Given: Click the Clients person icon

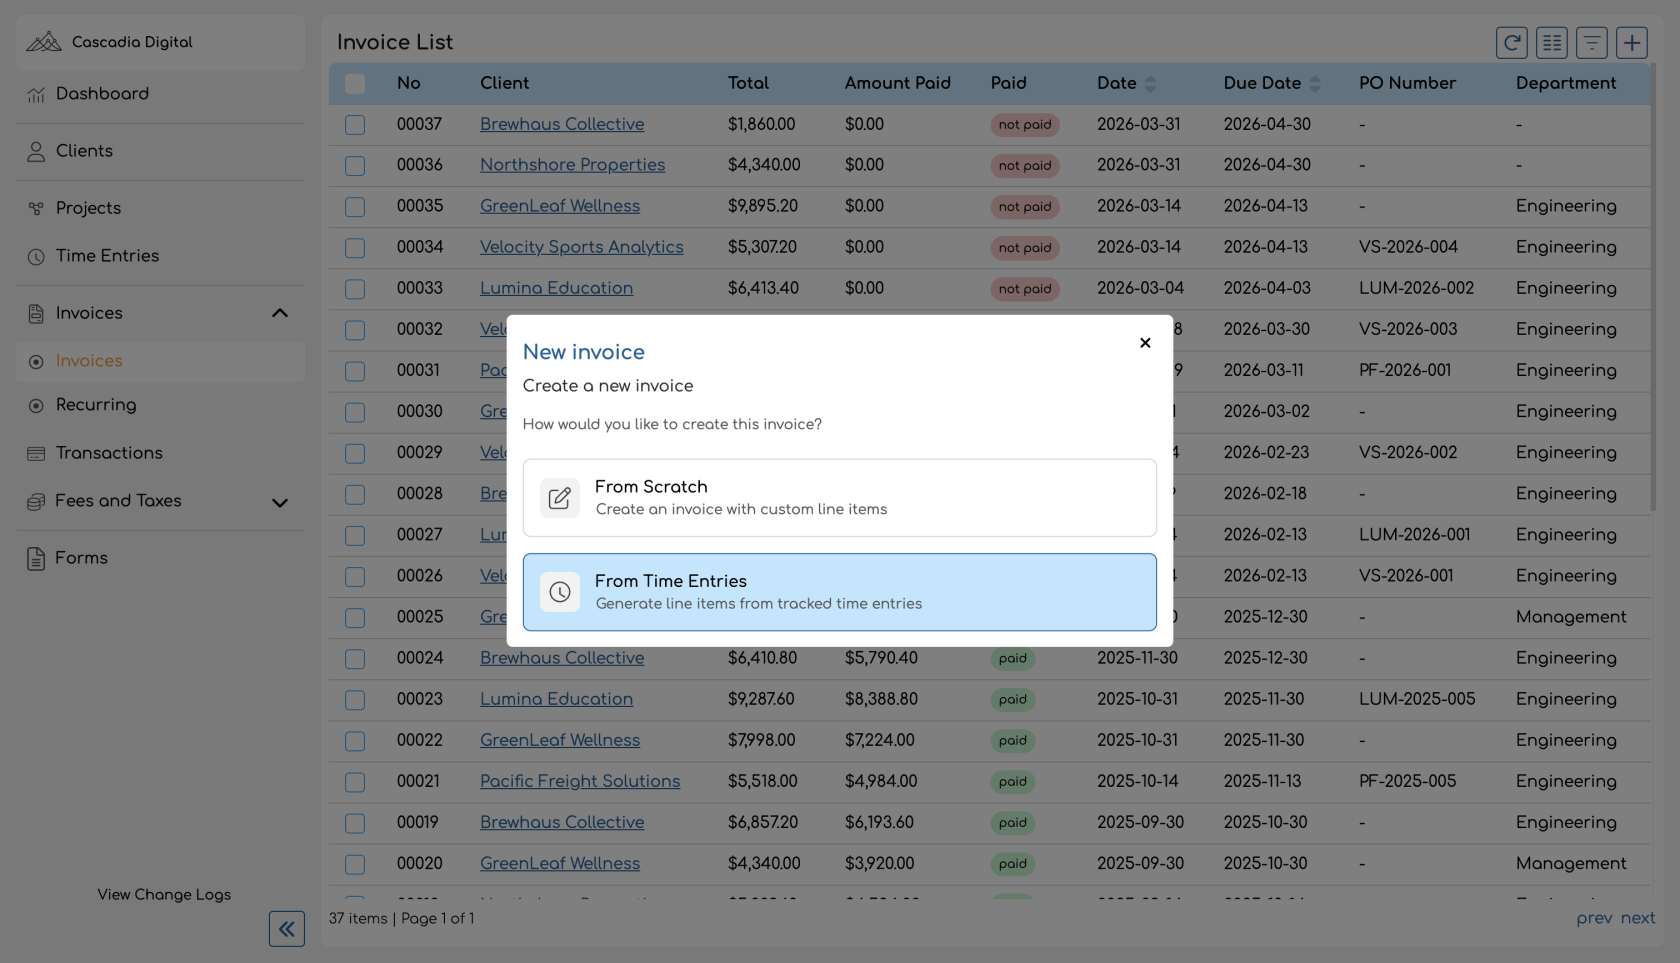Looking at the screenshot, I should click(x=36, y=151).
